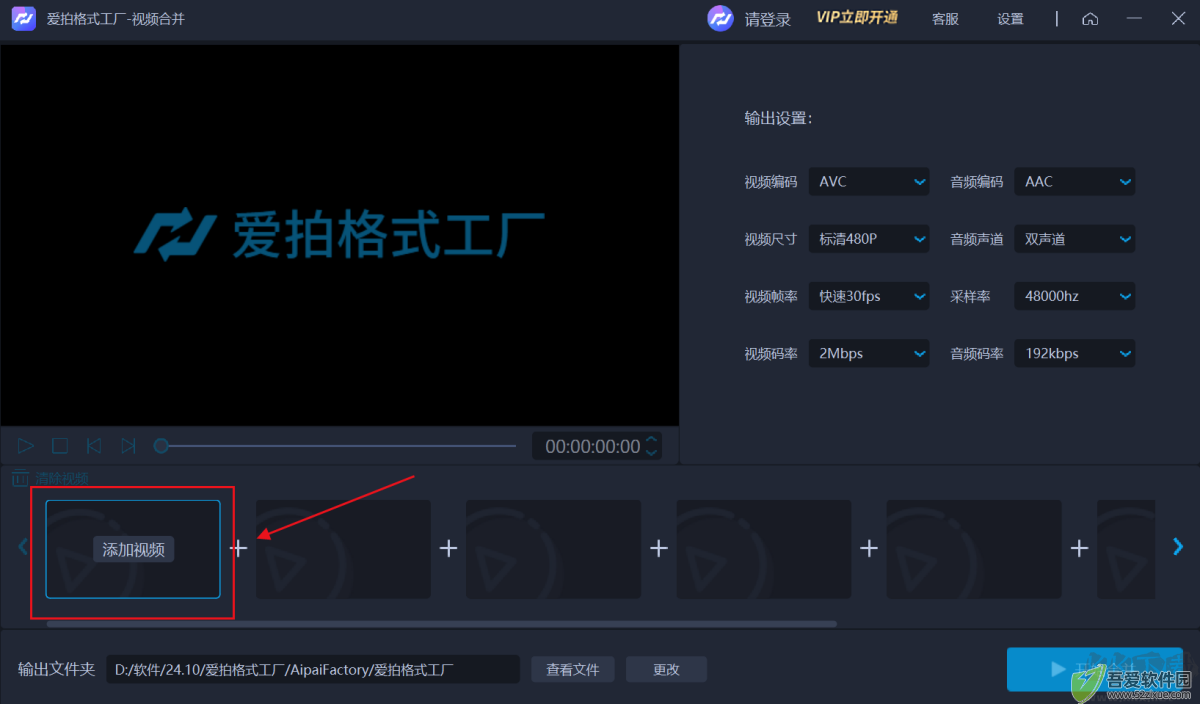Click VIP立即开通

click(857, 18)
